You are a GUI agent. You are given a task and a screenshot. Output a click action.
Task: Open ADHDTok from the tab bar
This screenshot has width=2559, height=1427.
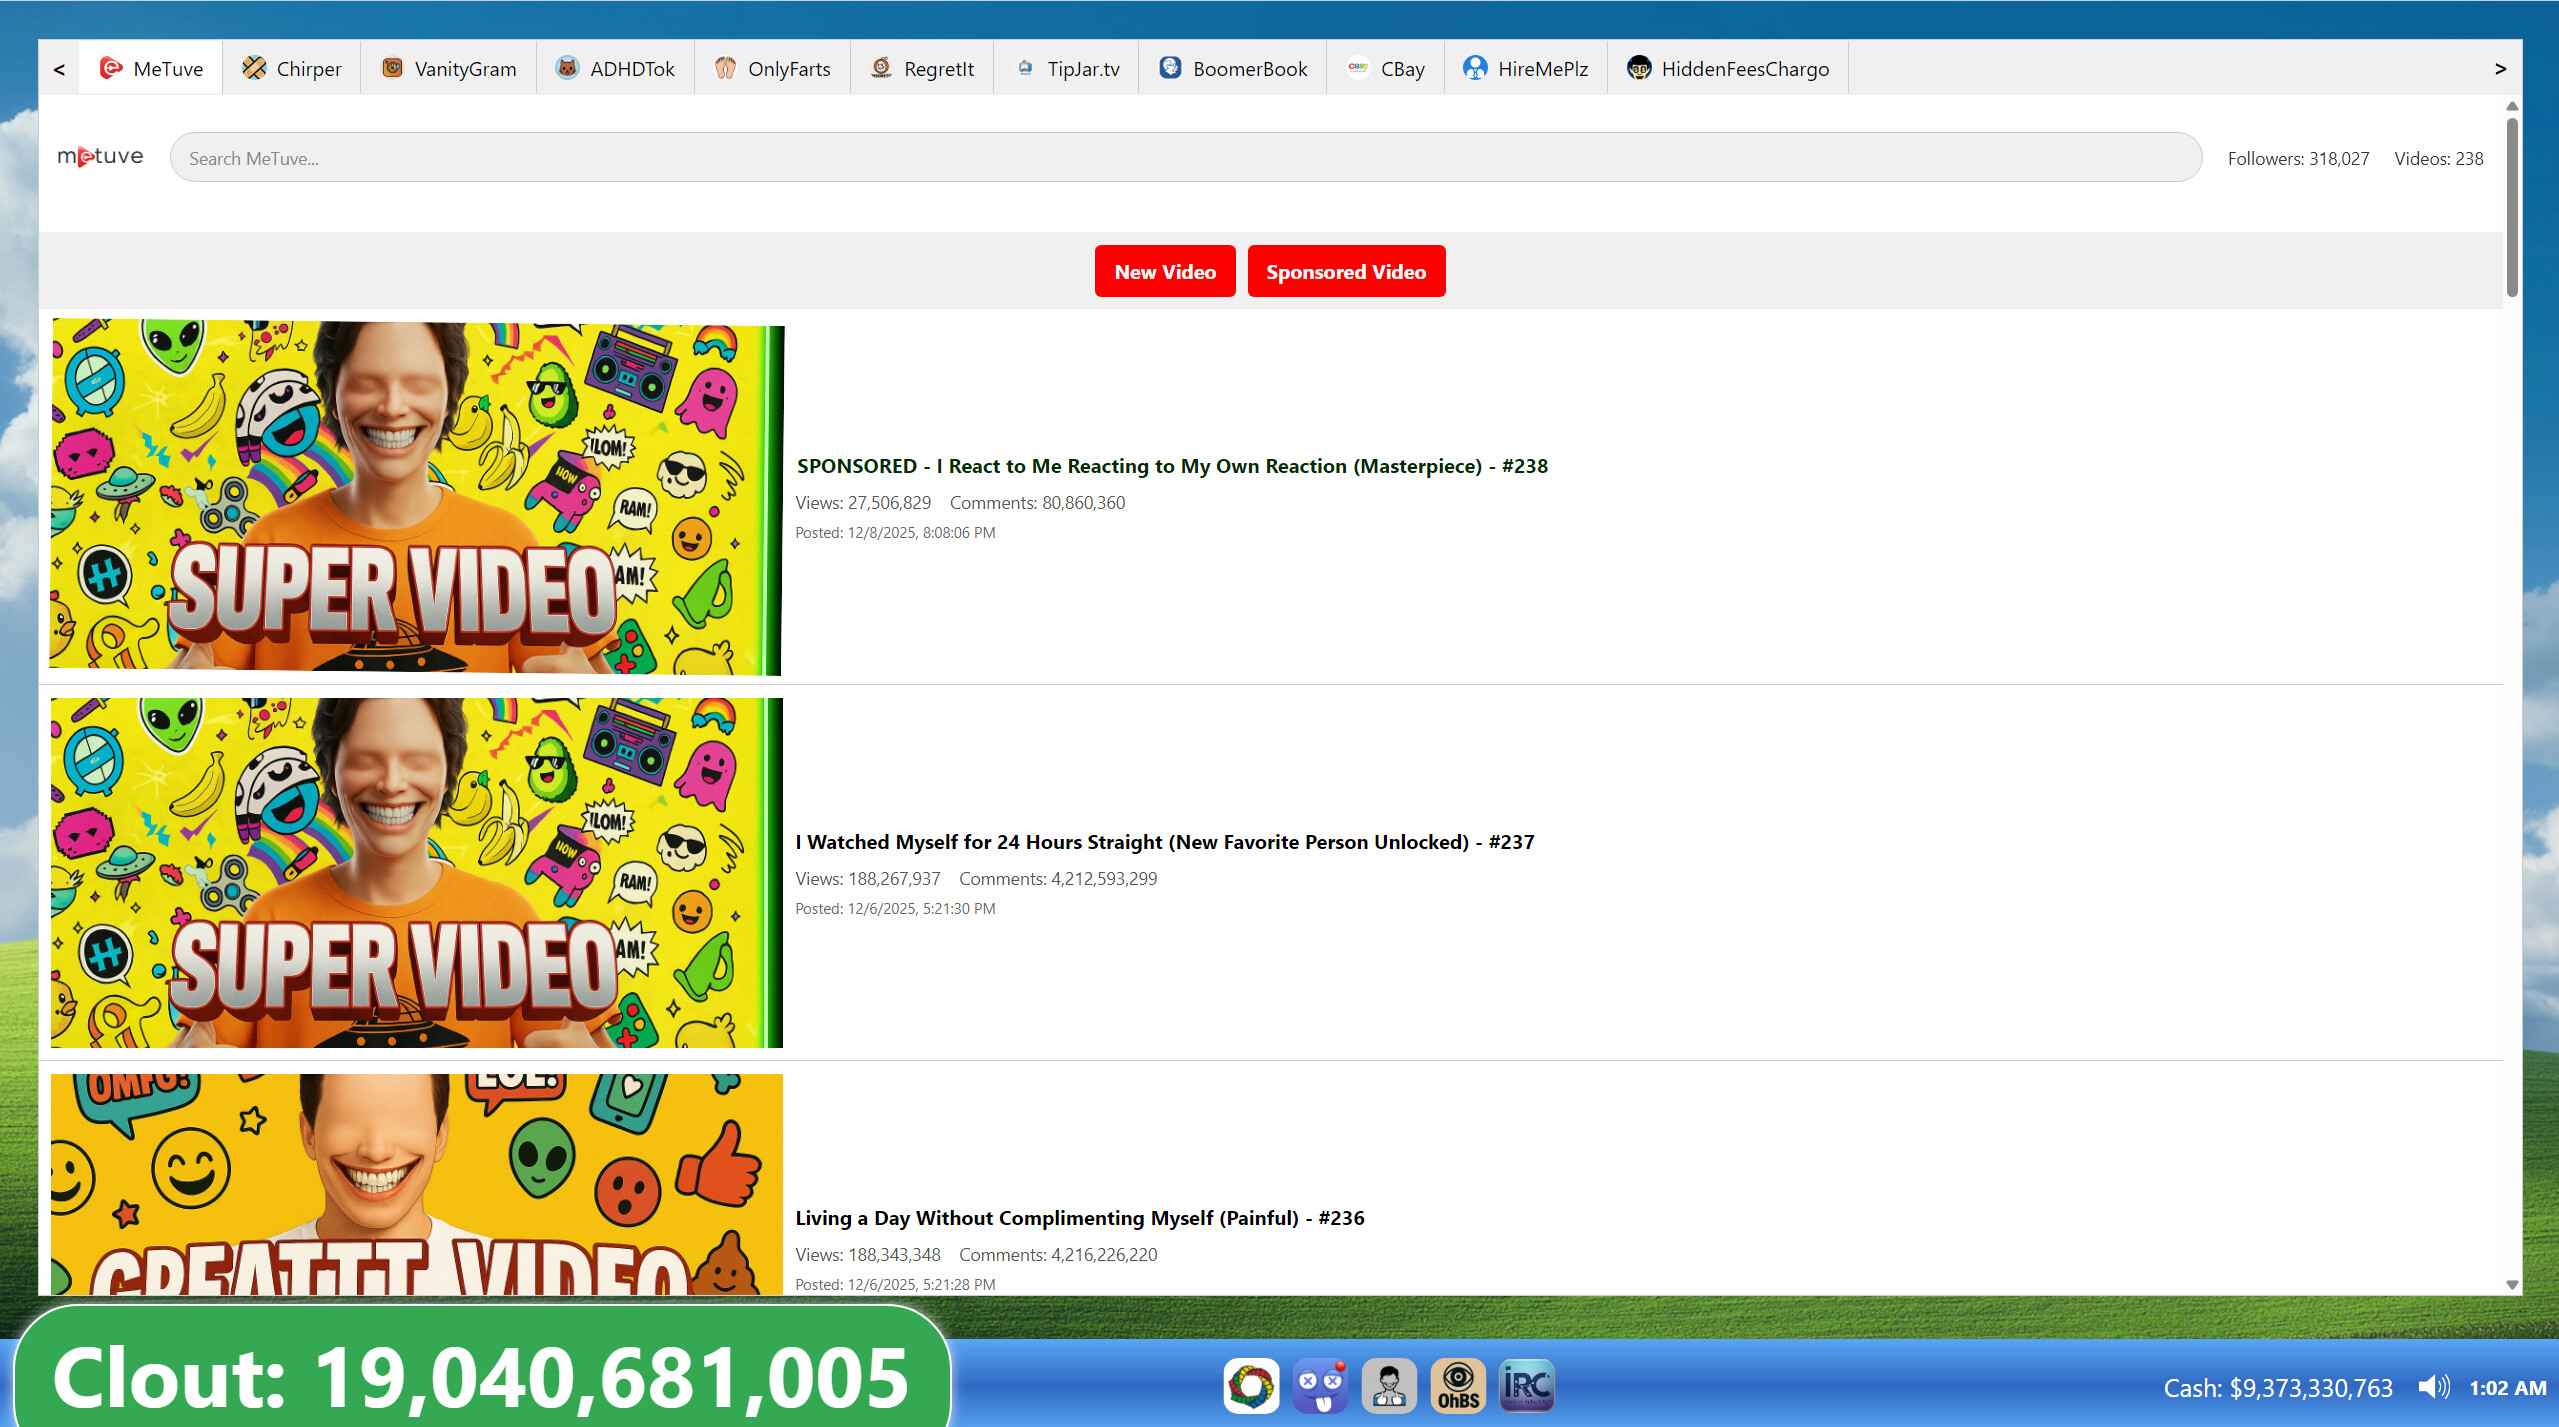click(615, 68)
